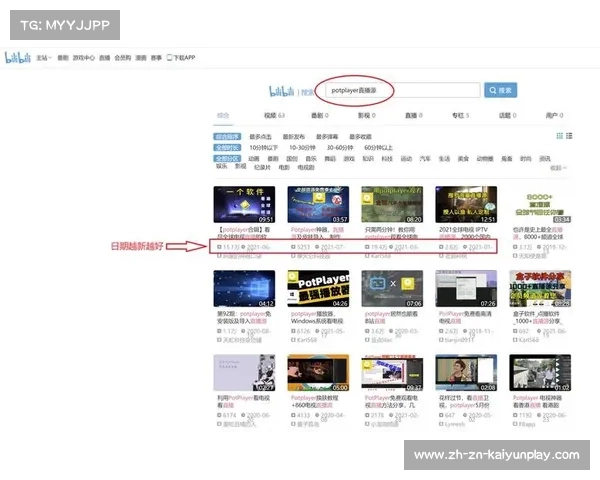Open 游戏中心 in the top navigation

pos(84,58)
